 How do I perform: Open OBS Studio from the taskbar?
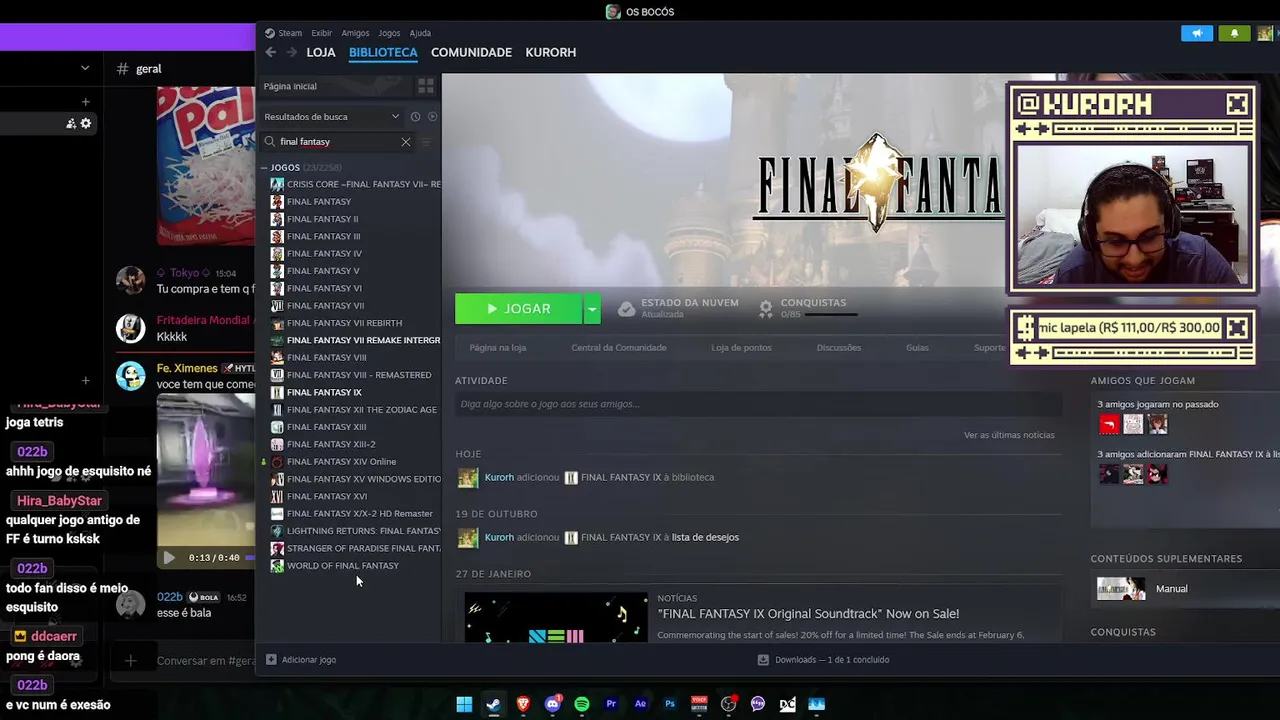coord(728,704)
